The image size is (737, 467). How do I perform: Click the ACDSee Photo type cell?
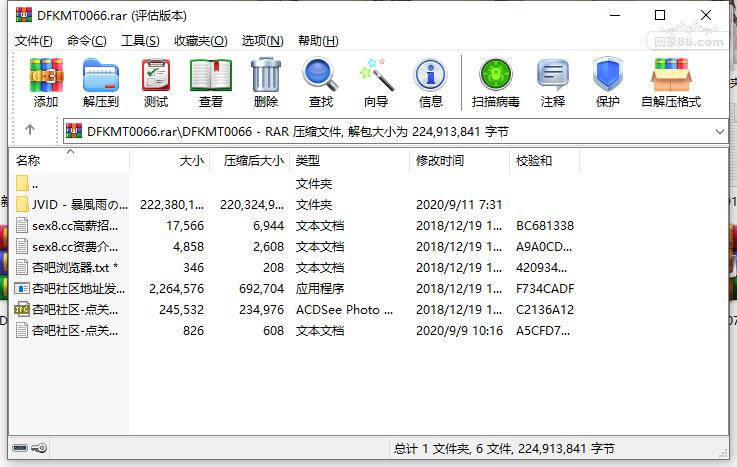[x=344, y=309]
